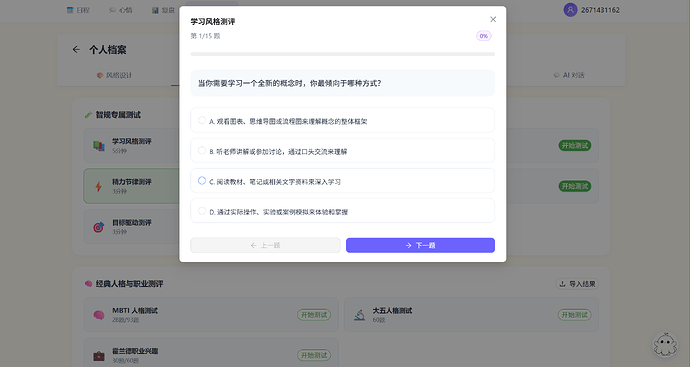This screenshot has width=690, height=367.
Task: Switch to the 风格设计 tab
Action: [x=114, y=75]
